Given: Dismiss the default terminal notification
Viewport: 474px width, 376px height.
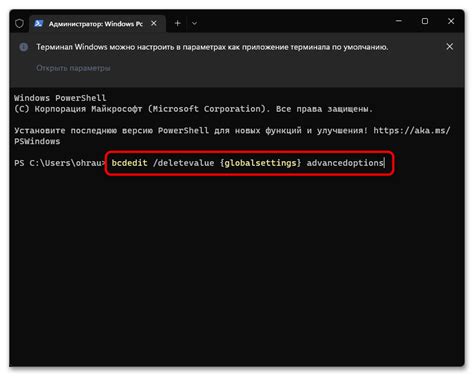Looking at the screenshot, I should tap(450, 47).
